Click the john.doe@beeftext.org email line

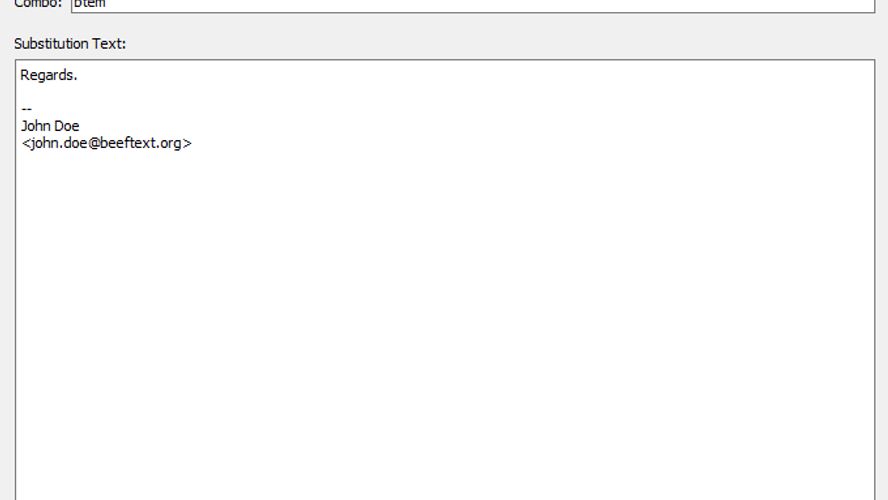click(x=106, y=143)
